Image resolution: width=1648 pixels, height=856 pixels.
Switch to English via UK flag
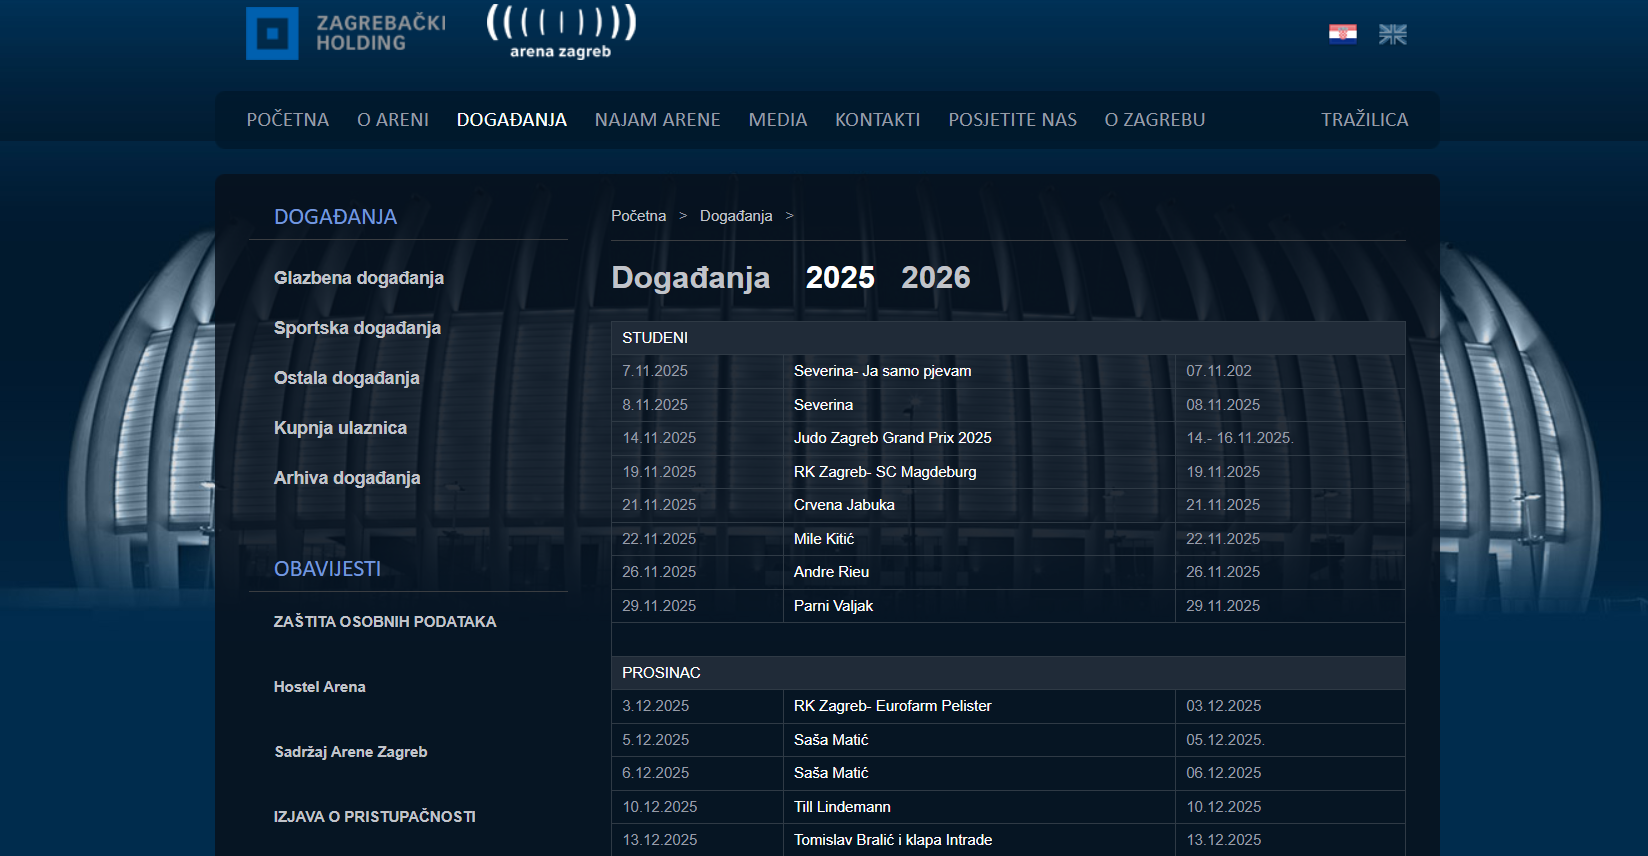click(1392, 34)
